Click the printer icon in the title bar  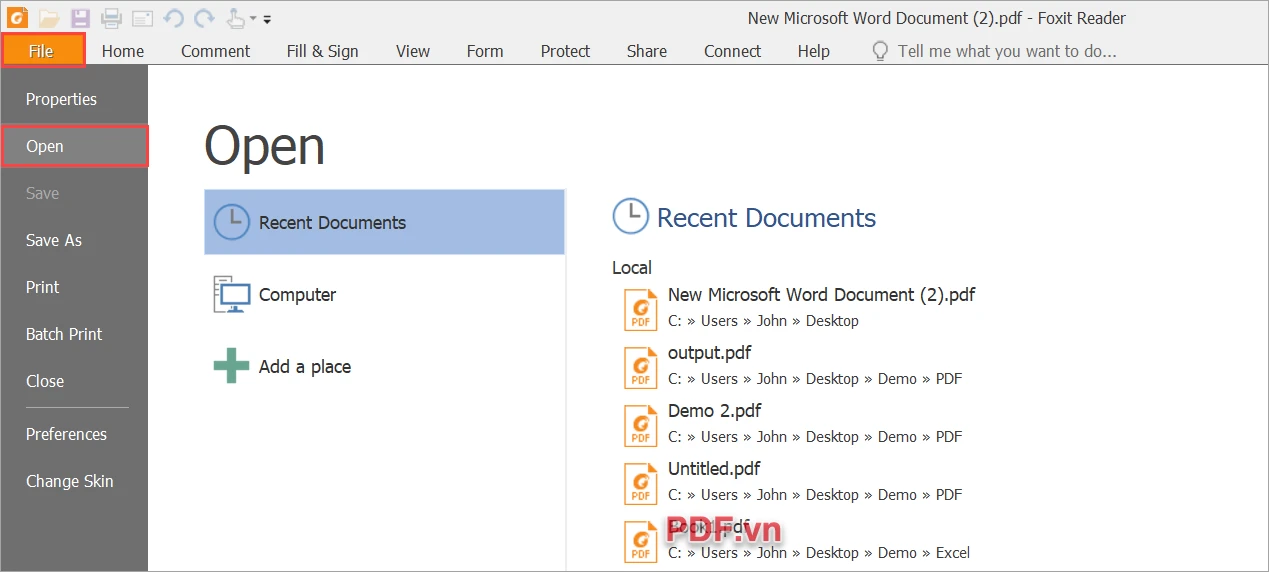click(x=111, y=18)
